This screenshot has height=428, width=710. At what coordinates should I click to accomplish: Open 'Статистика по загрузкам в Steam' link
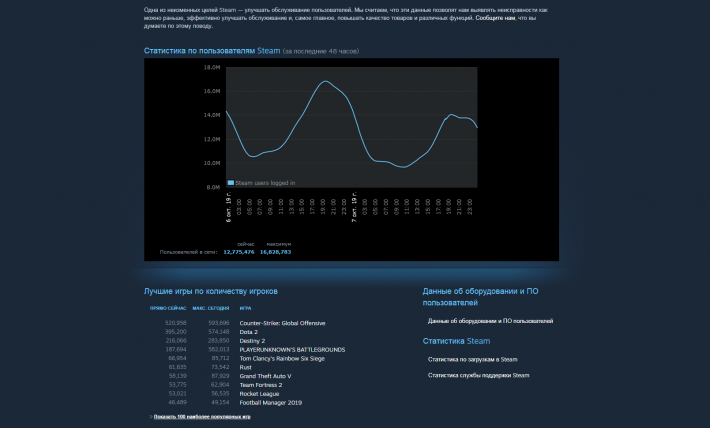[473, 359]
